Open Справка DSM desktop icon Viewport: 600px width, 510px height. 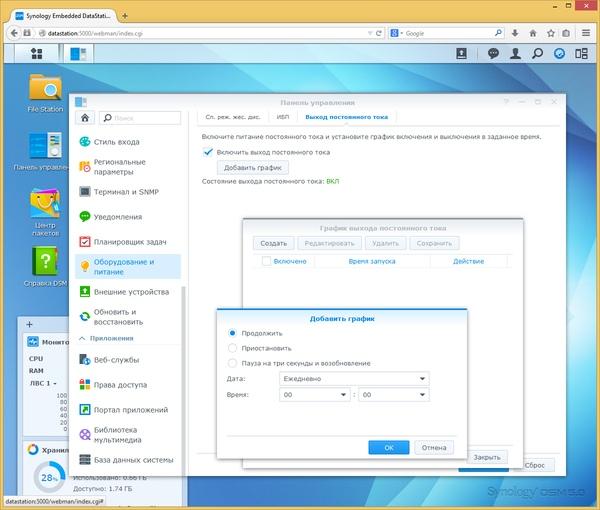click(x=45, y=266)
